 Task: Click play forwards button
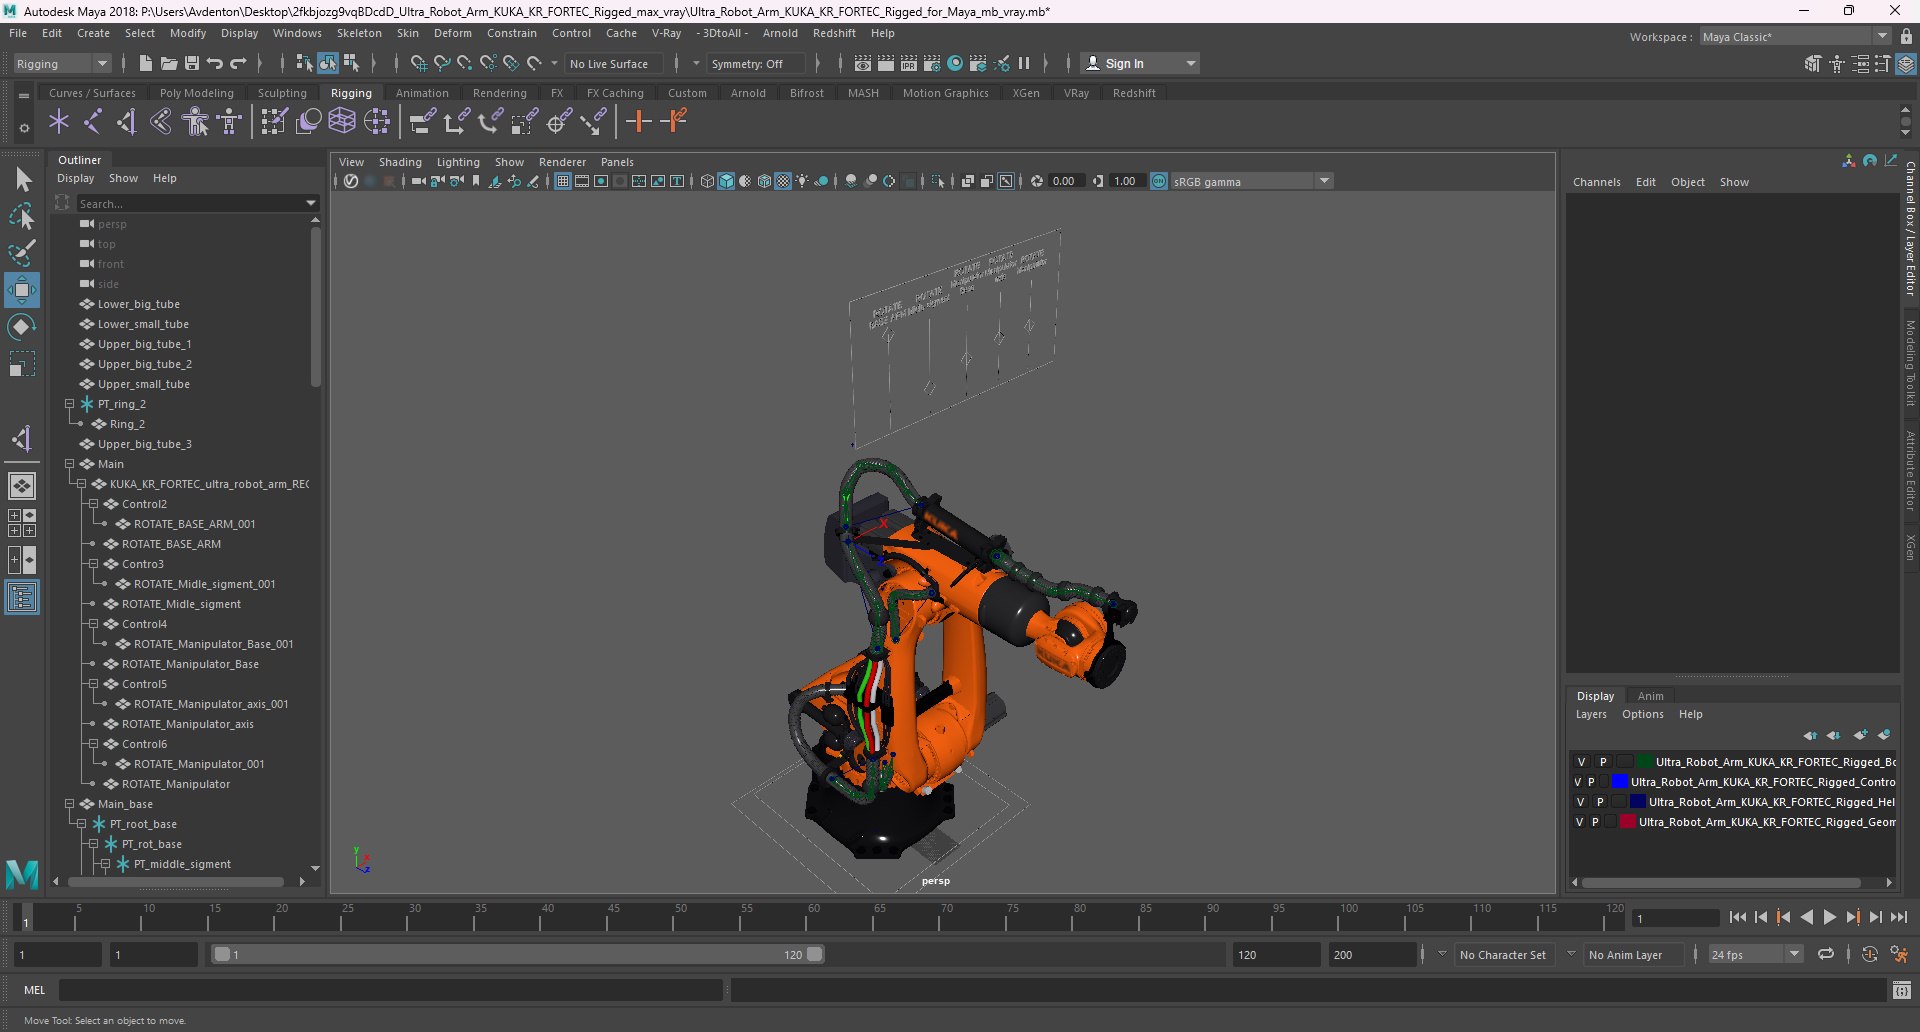click(x=1830, y=917)
